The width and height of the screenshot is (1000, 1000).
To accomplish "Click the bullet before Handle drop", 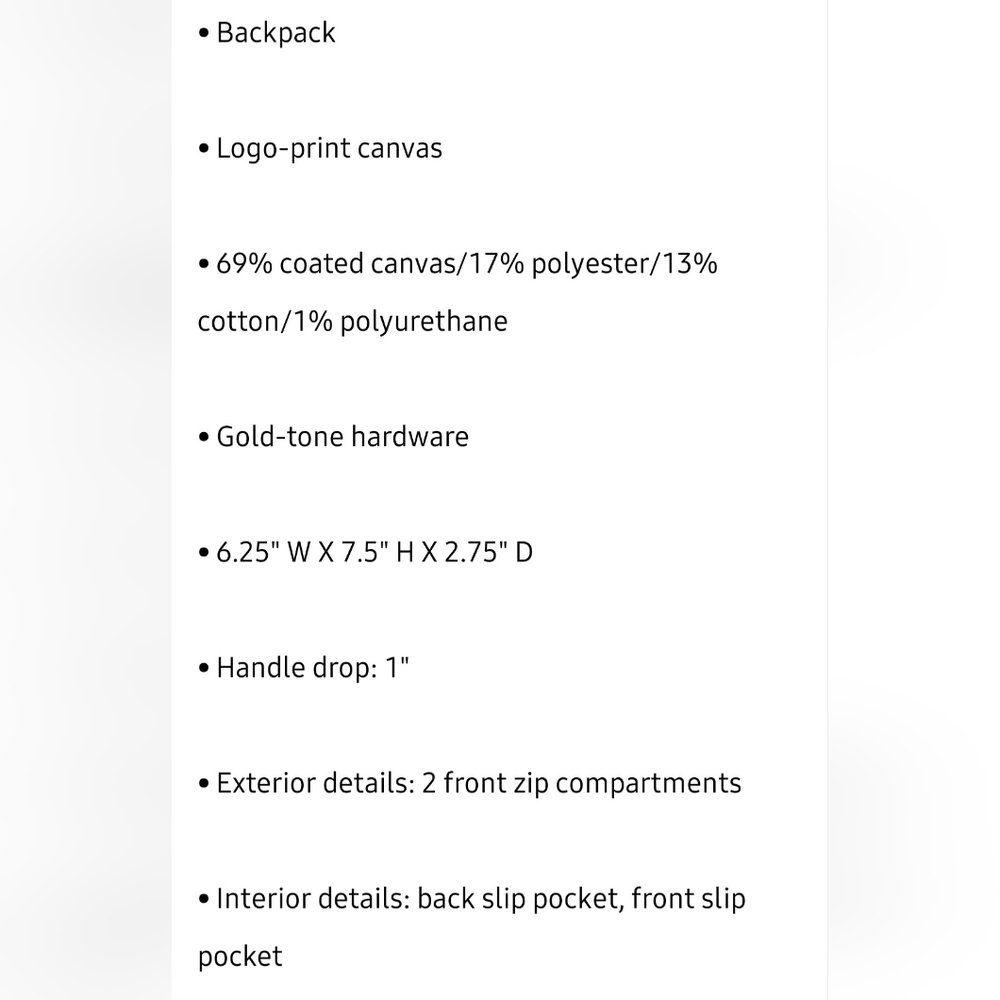I will [x=204, y=668].
